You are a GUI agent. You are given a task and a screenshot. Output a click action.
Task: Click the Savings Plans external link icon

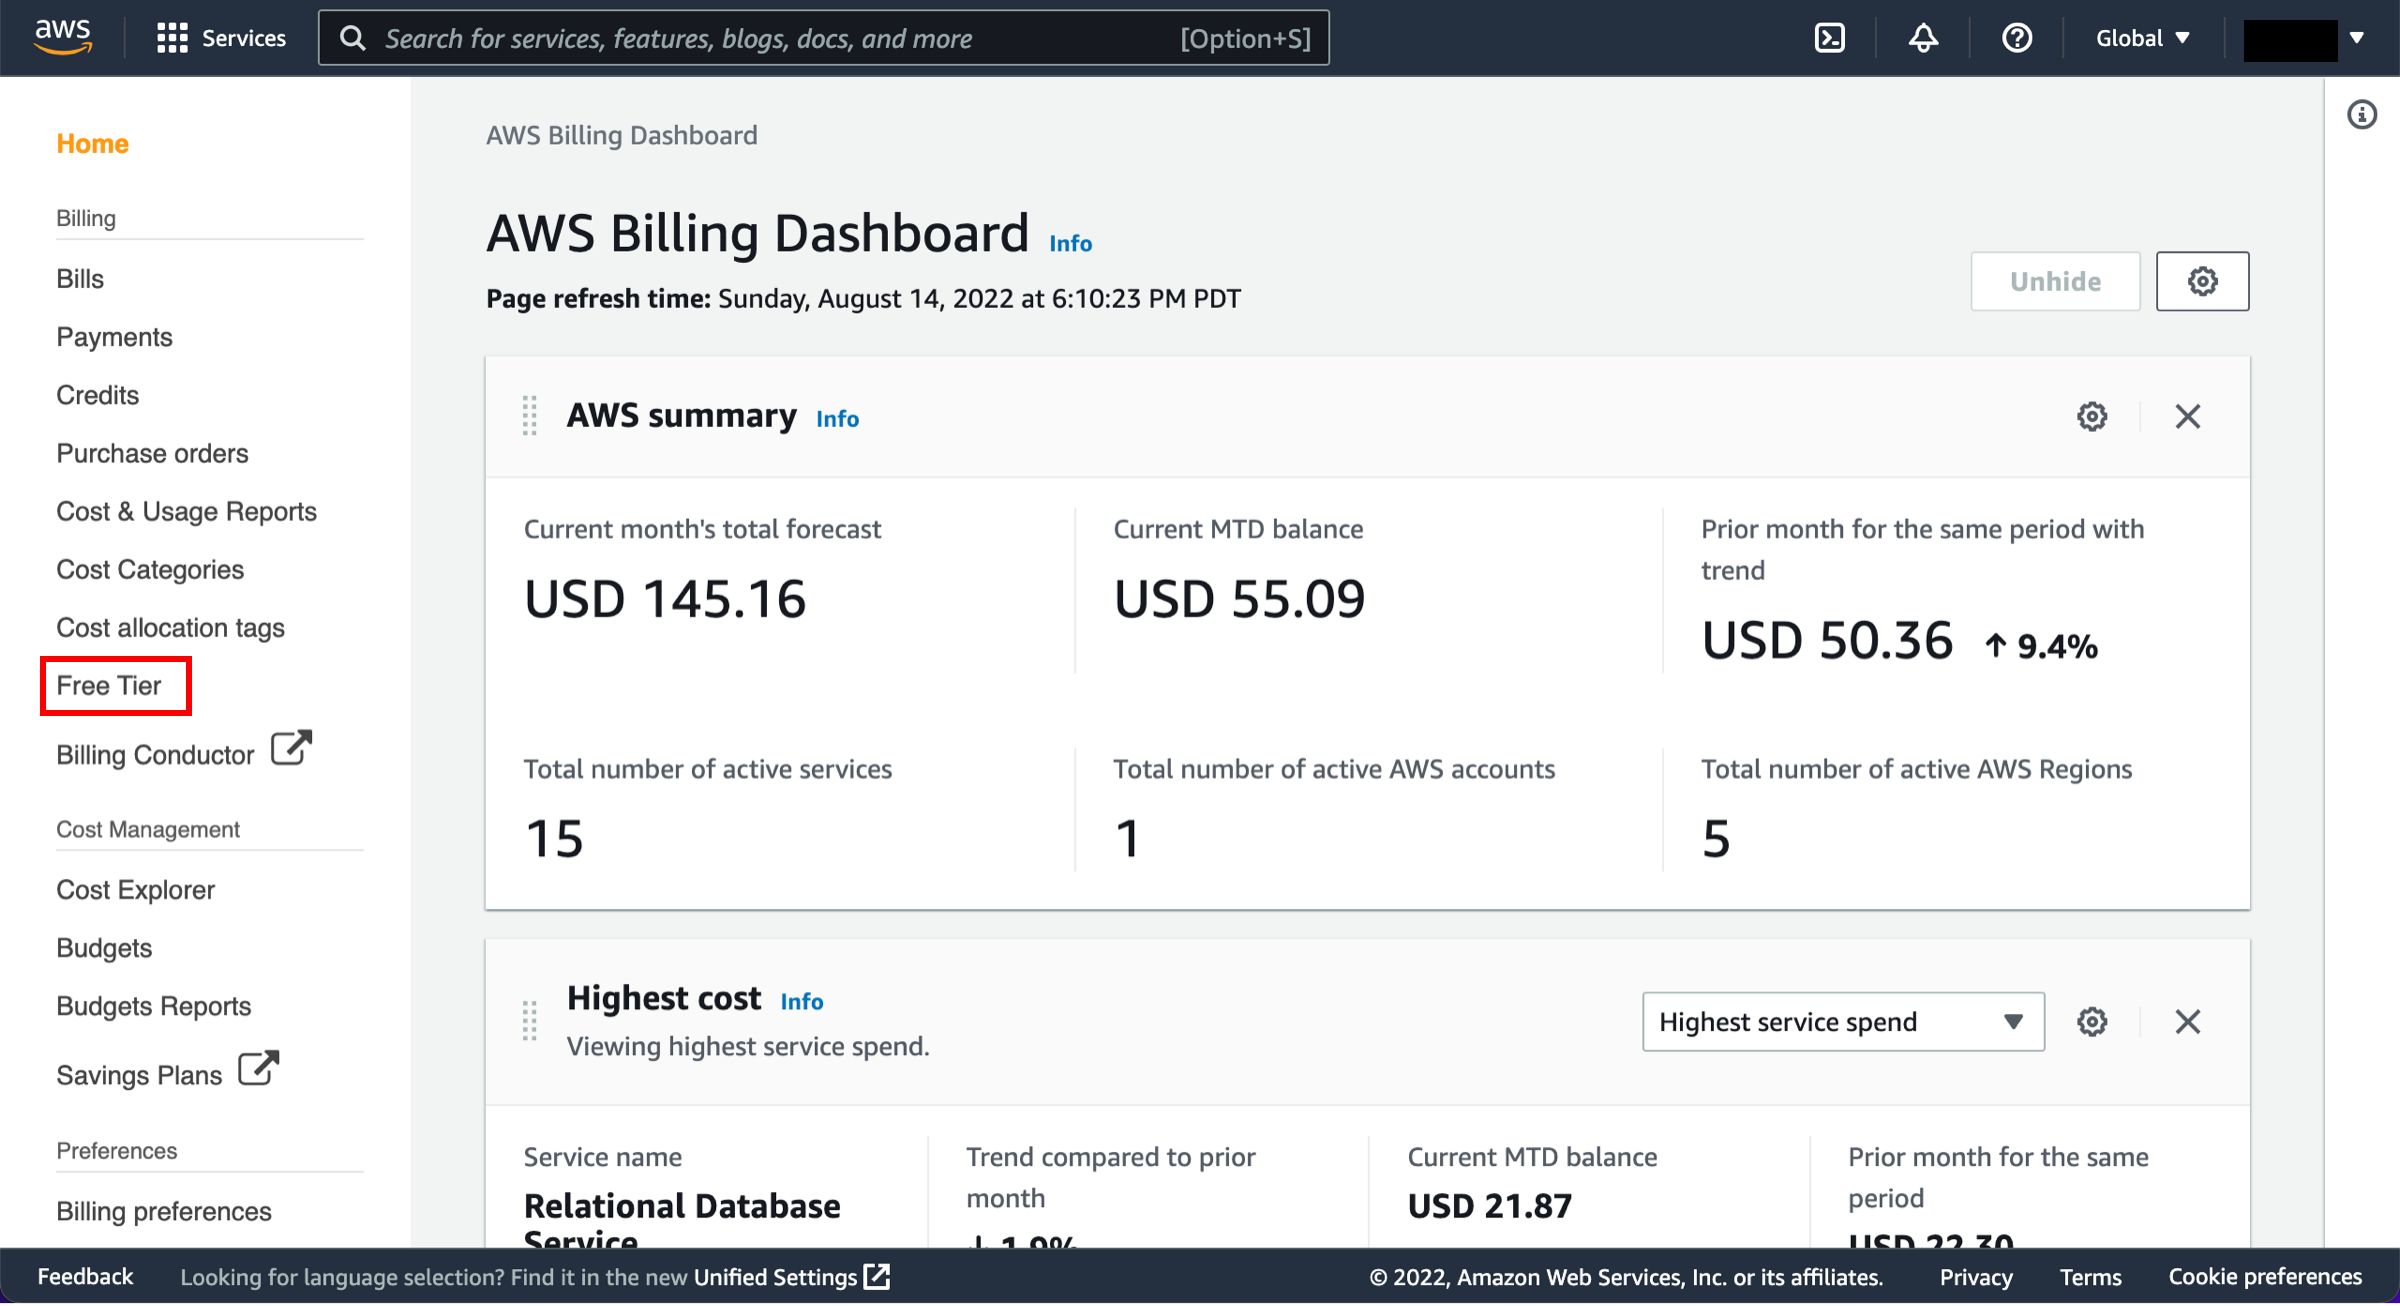tap(260, 1070)
